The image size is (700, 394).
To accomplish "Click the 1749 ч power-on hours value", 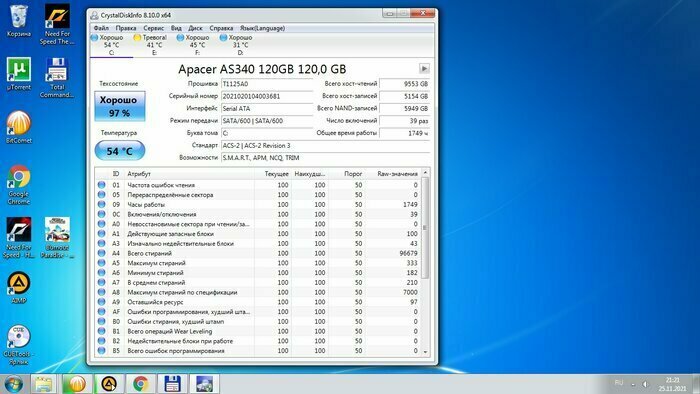I will tap(404, 133).
